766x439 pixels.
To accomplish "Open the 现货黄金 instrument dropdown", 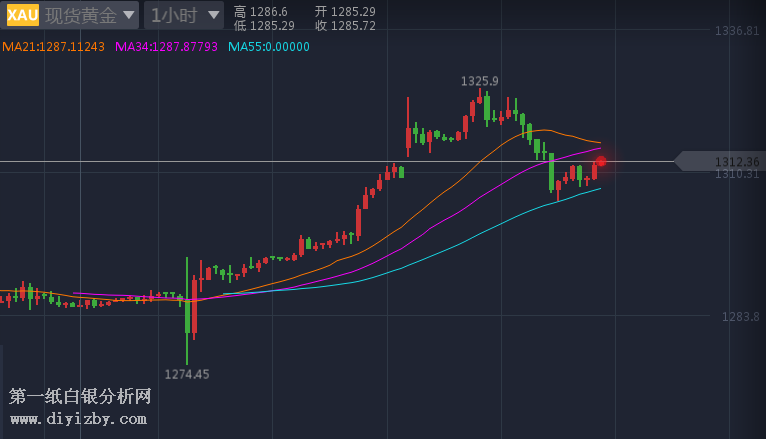I will [x=90, y=15].
